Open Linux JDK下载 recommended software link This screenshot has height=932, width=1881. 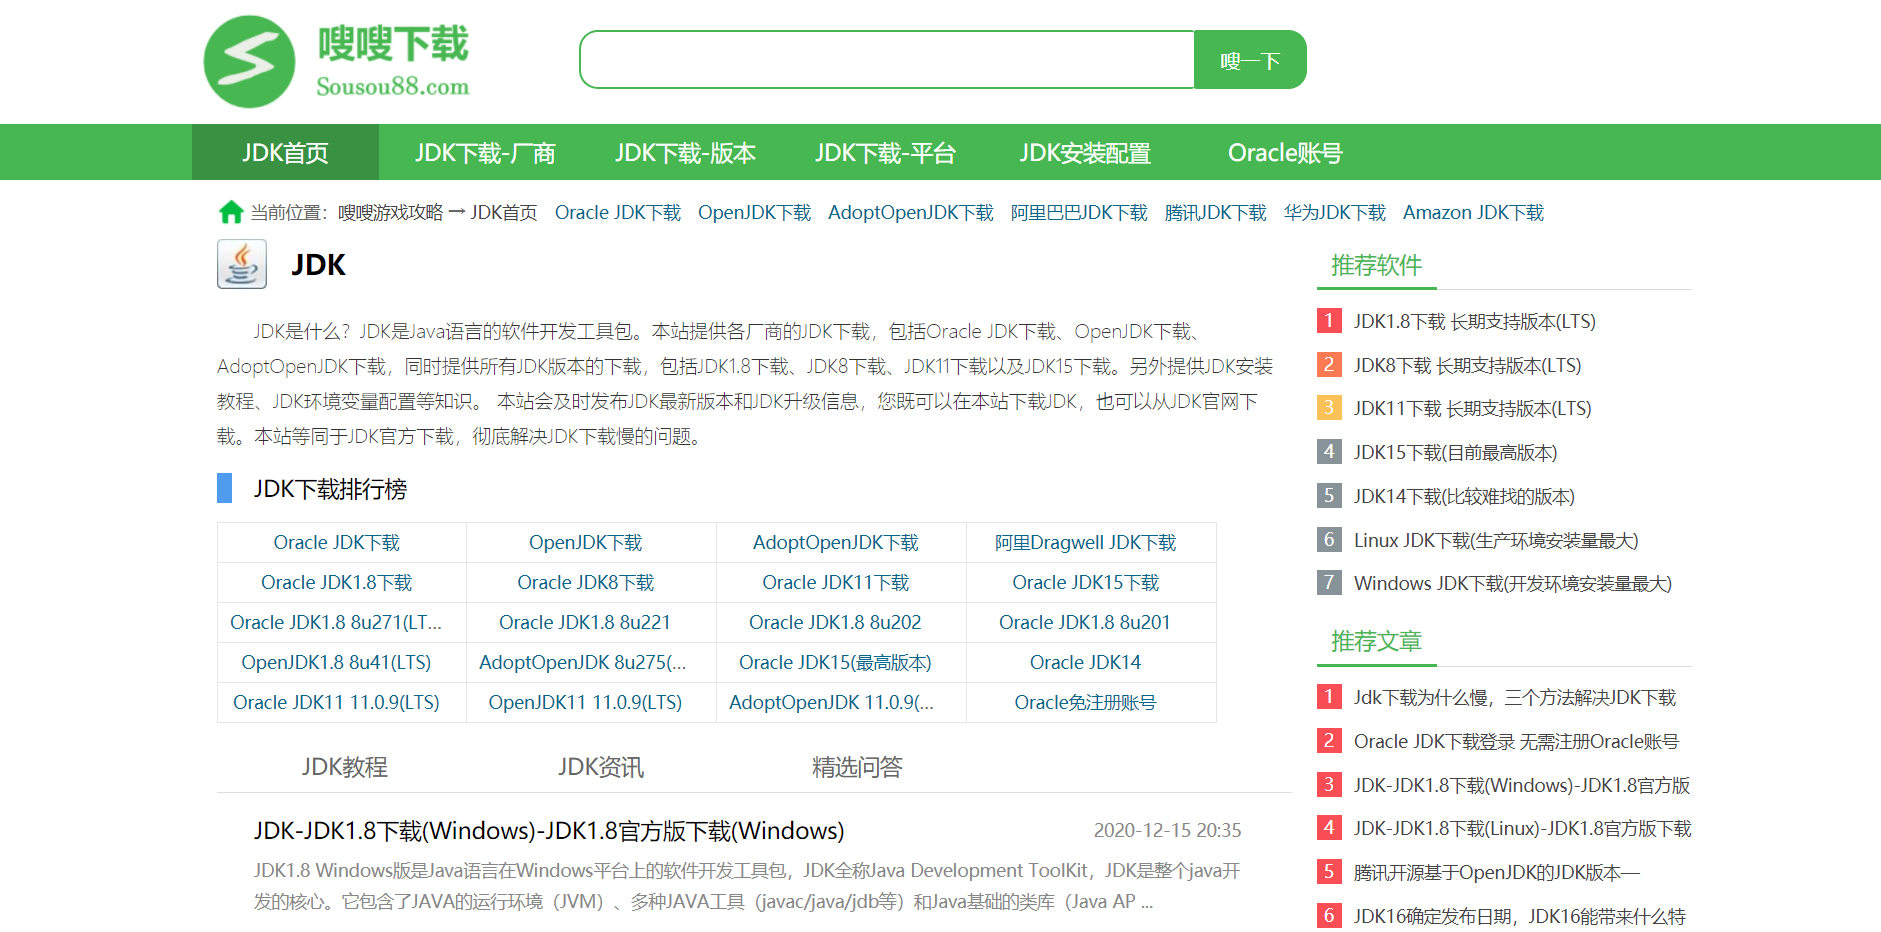(x=1496, y=540)
